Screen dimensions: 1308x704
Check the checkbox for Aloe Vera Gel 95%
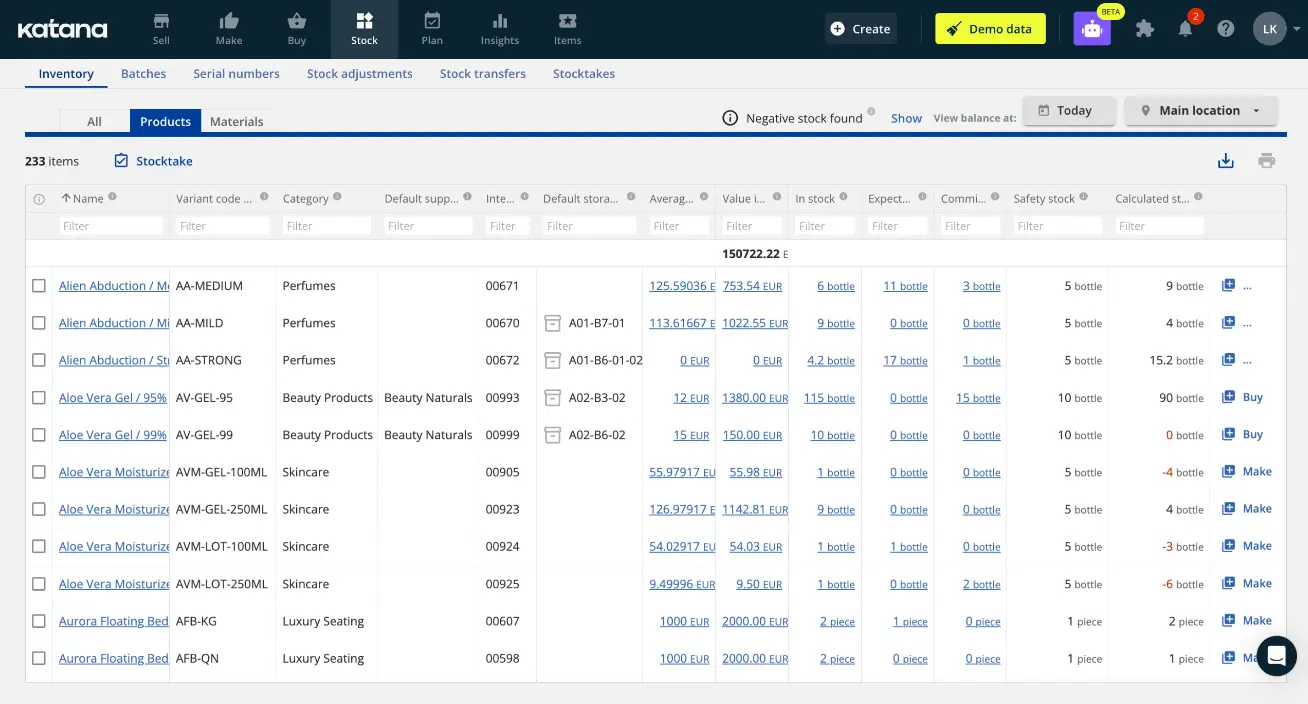pyautogui.click(x=39, y=397)
